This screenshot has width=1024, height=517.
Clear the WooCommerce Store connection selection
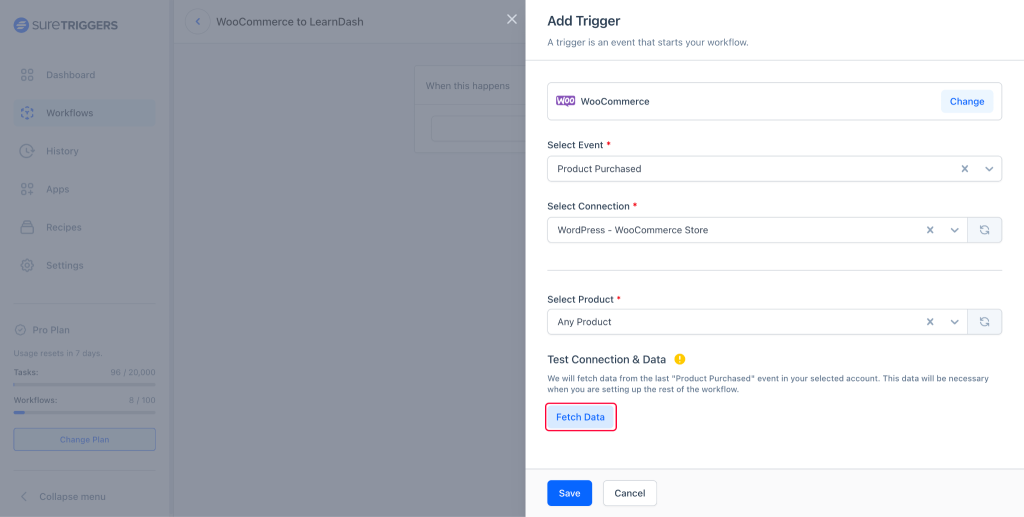pos(930,230)
